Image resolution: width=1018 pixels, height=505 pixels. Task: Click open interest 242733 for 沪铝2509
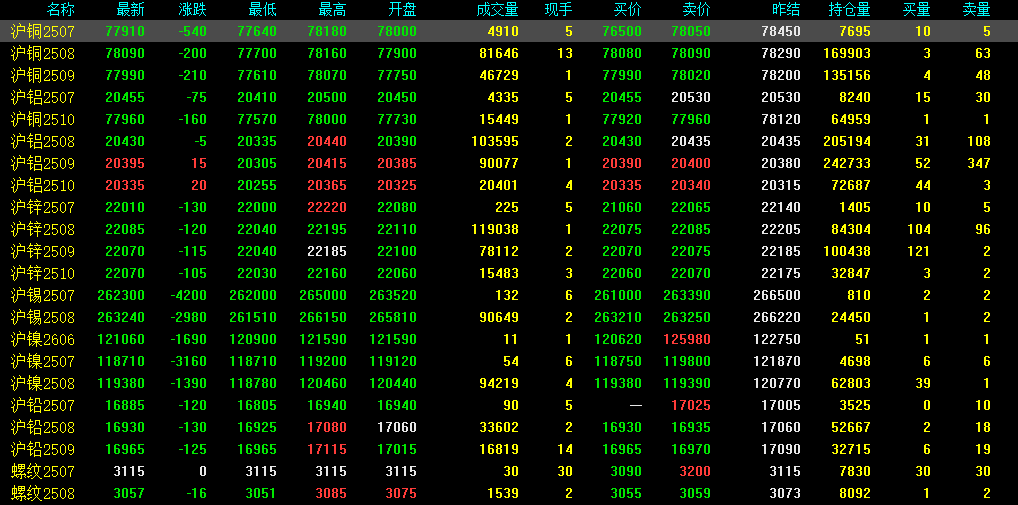[847, 164]
